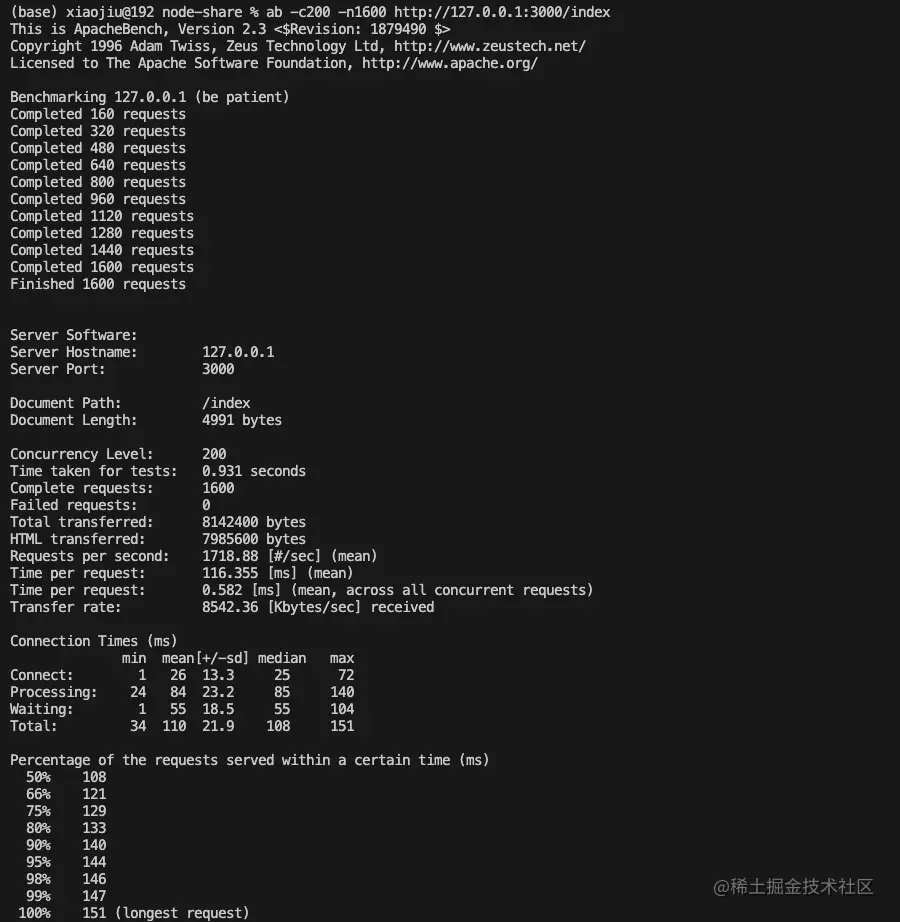
Task: Click the "Connection Times (ms)" heading
Action: (94, 641)
